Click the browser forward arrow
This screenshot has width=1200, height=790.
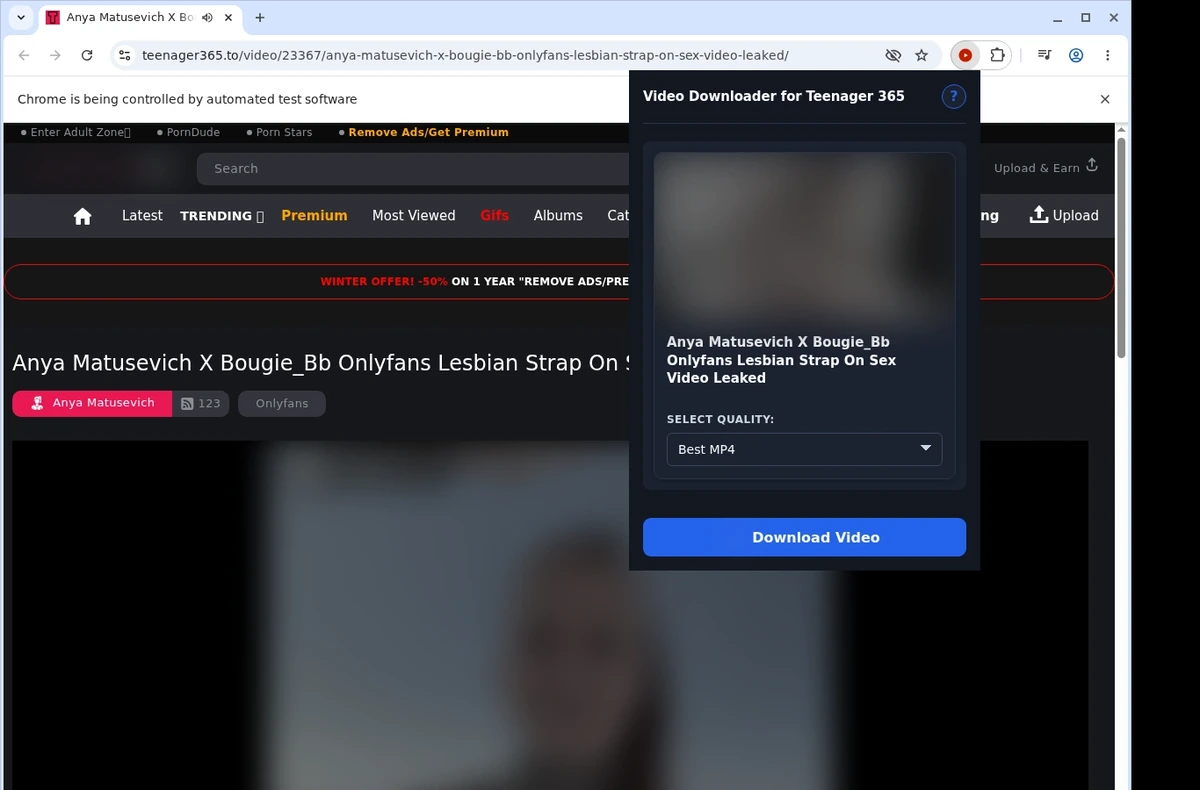[56, 56]
